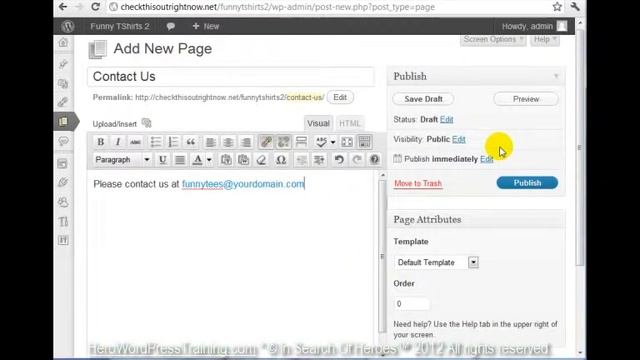
Task: Switch to the HTML editor tab
Action: tap(350, 123)
